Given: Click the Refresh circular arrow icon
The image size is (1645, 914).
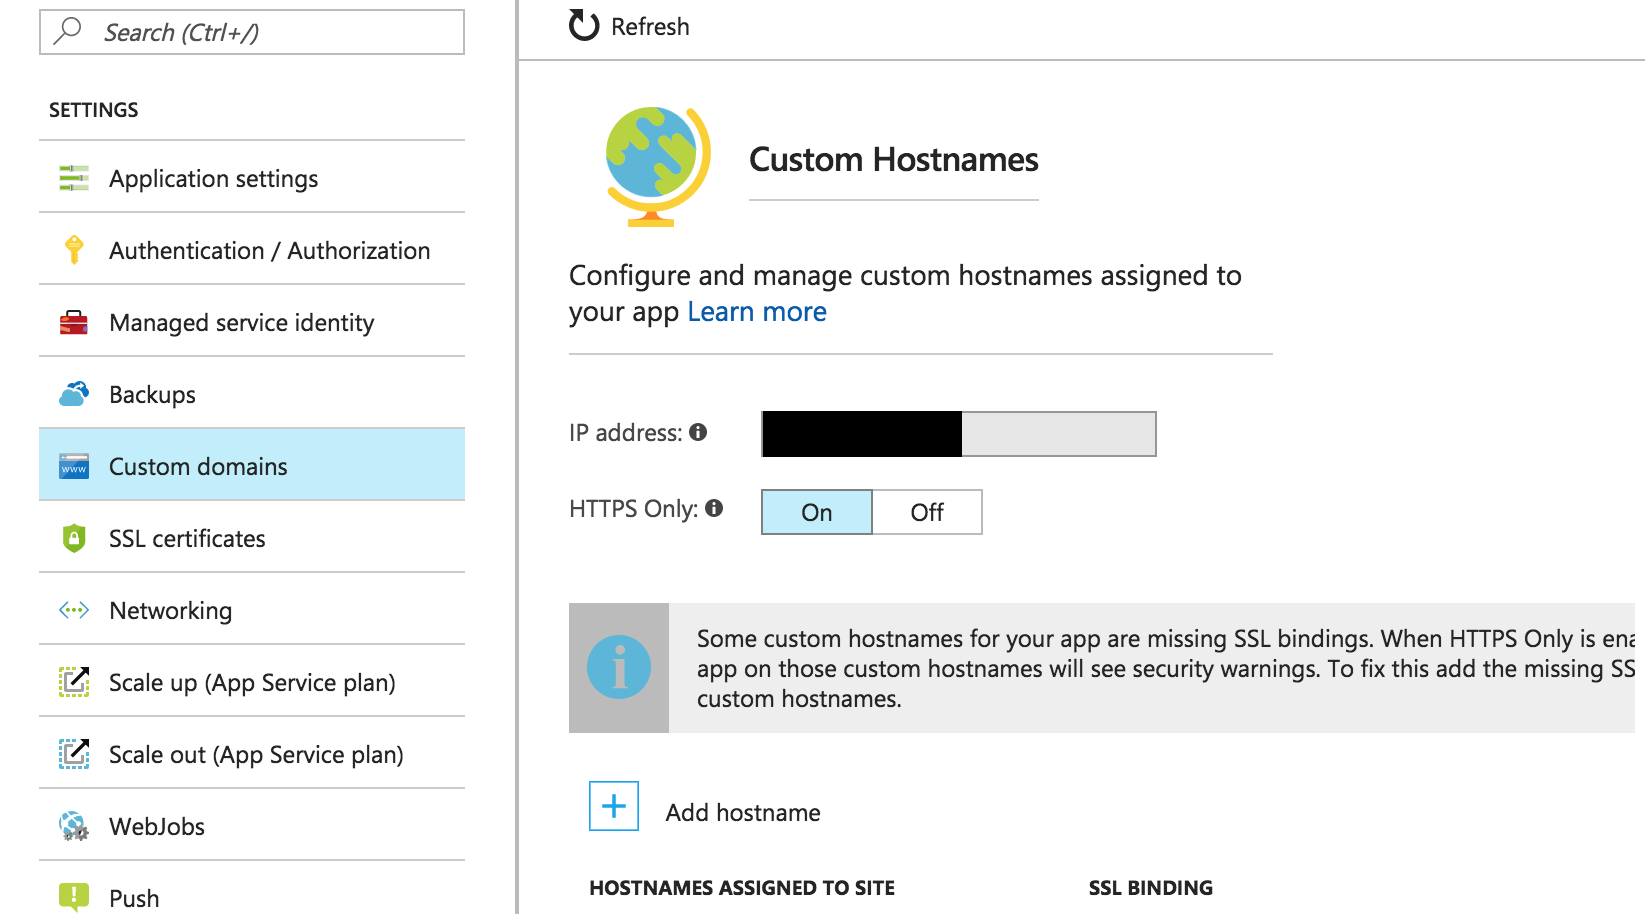Looking at the screenshot, I should pyautogui.click(x=584, y=26).
